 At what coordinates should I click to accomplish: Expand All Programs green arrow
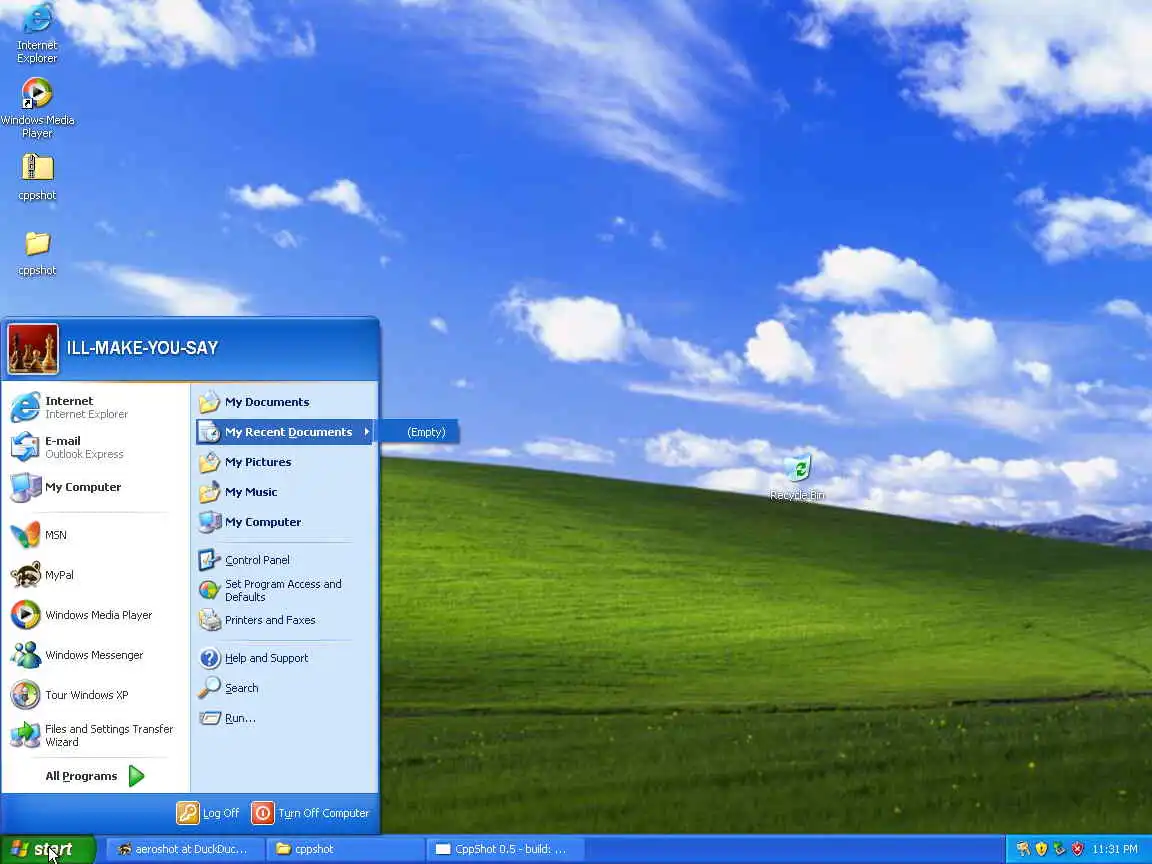pyautogui.click(x=137, y=776)
